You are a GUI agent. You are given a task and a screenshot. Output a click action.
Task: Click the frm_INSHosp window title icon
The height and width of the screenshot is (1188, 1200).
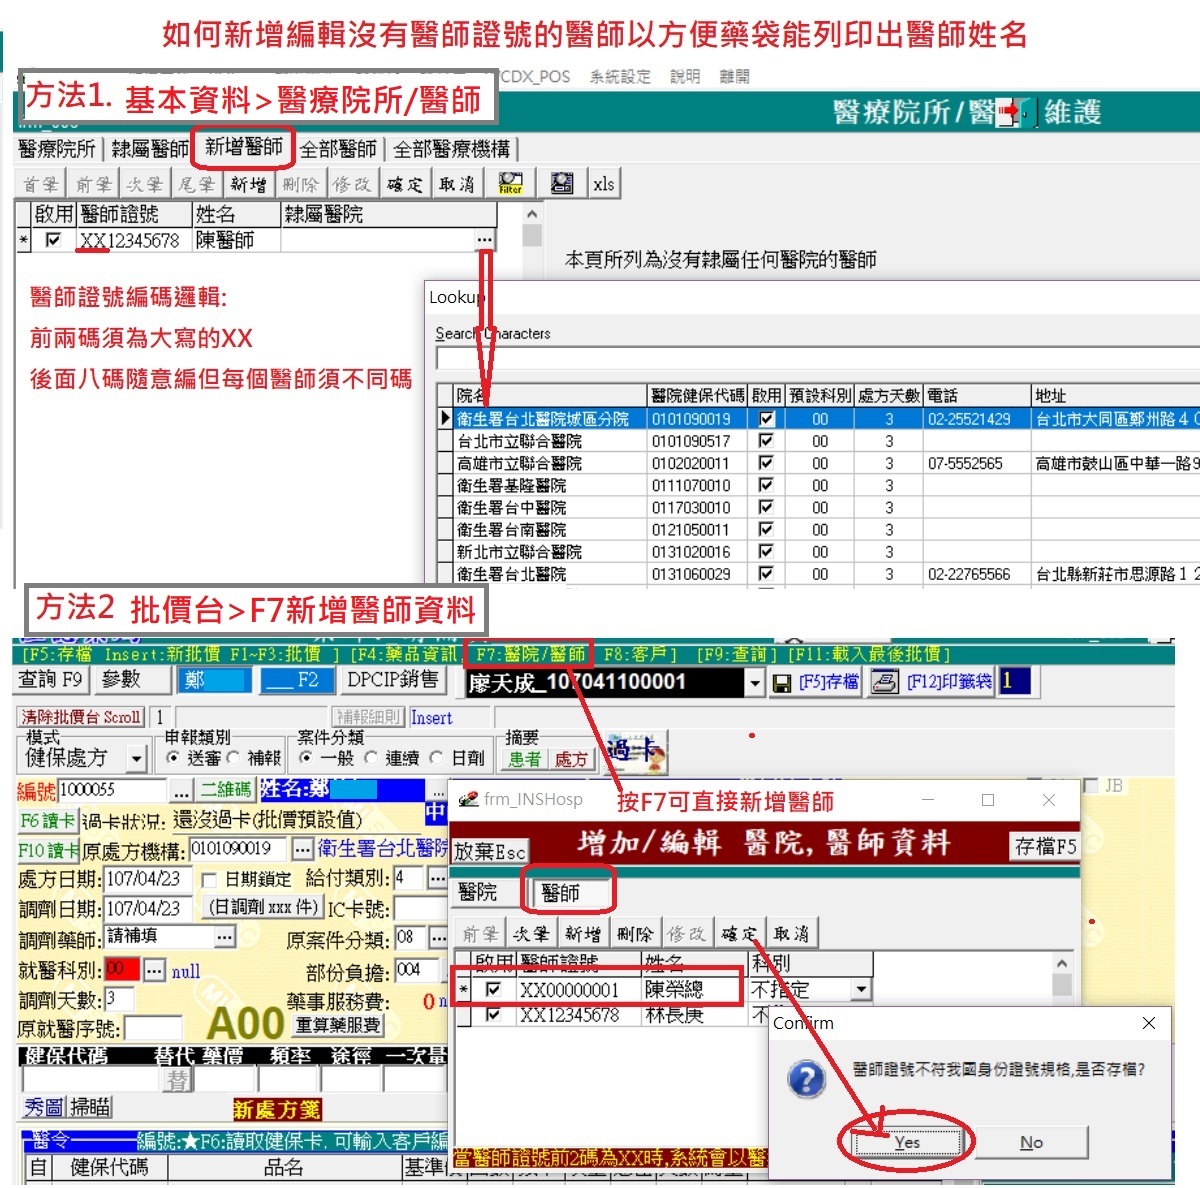coord(468,800)
